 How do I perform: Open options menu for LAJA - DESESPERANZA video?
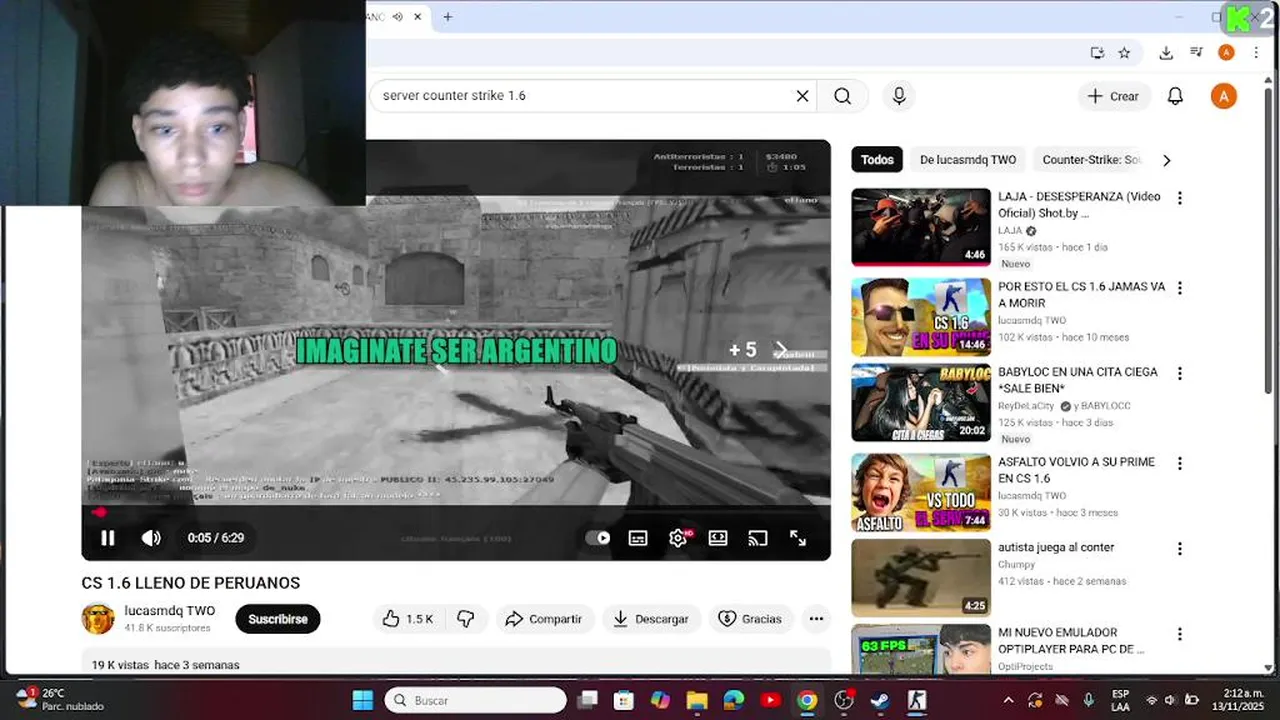click(x=1180, y=198)
